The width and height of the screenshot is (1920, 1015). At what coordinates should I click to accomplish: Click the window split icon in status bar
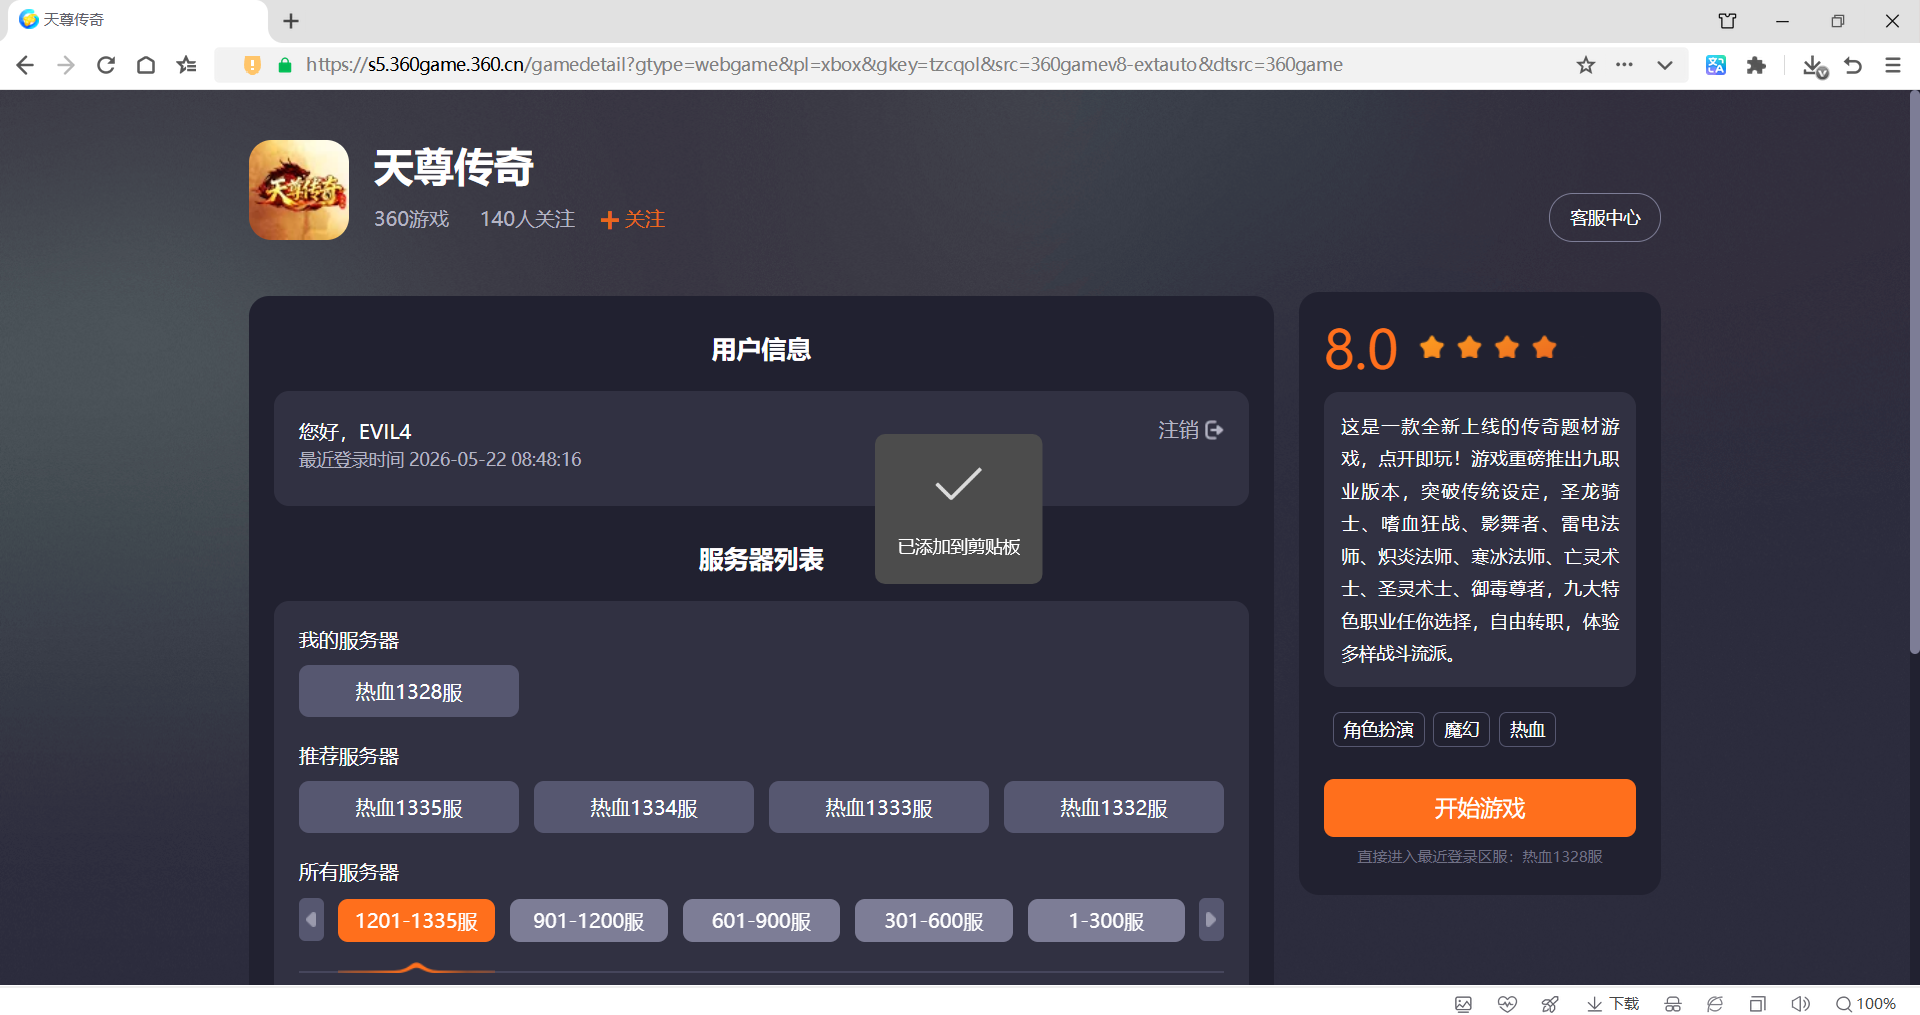1758,1004
